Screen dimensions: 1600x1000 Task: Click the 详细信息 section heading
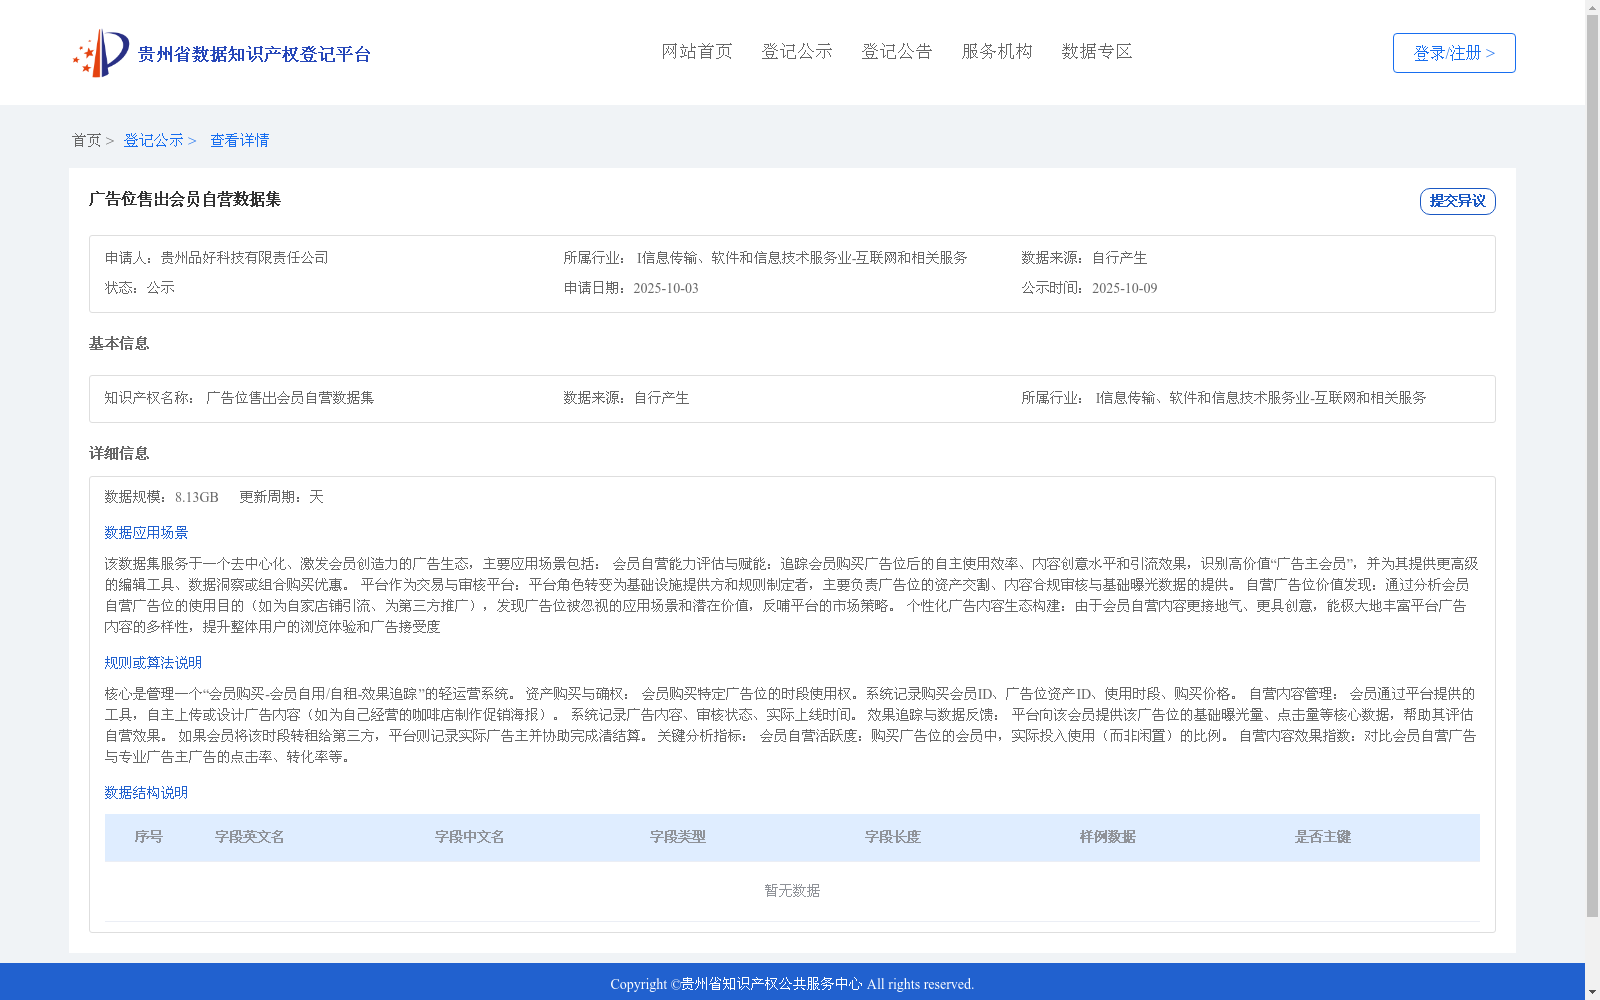119,453
